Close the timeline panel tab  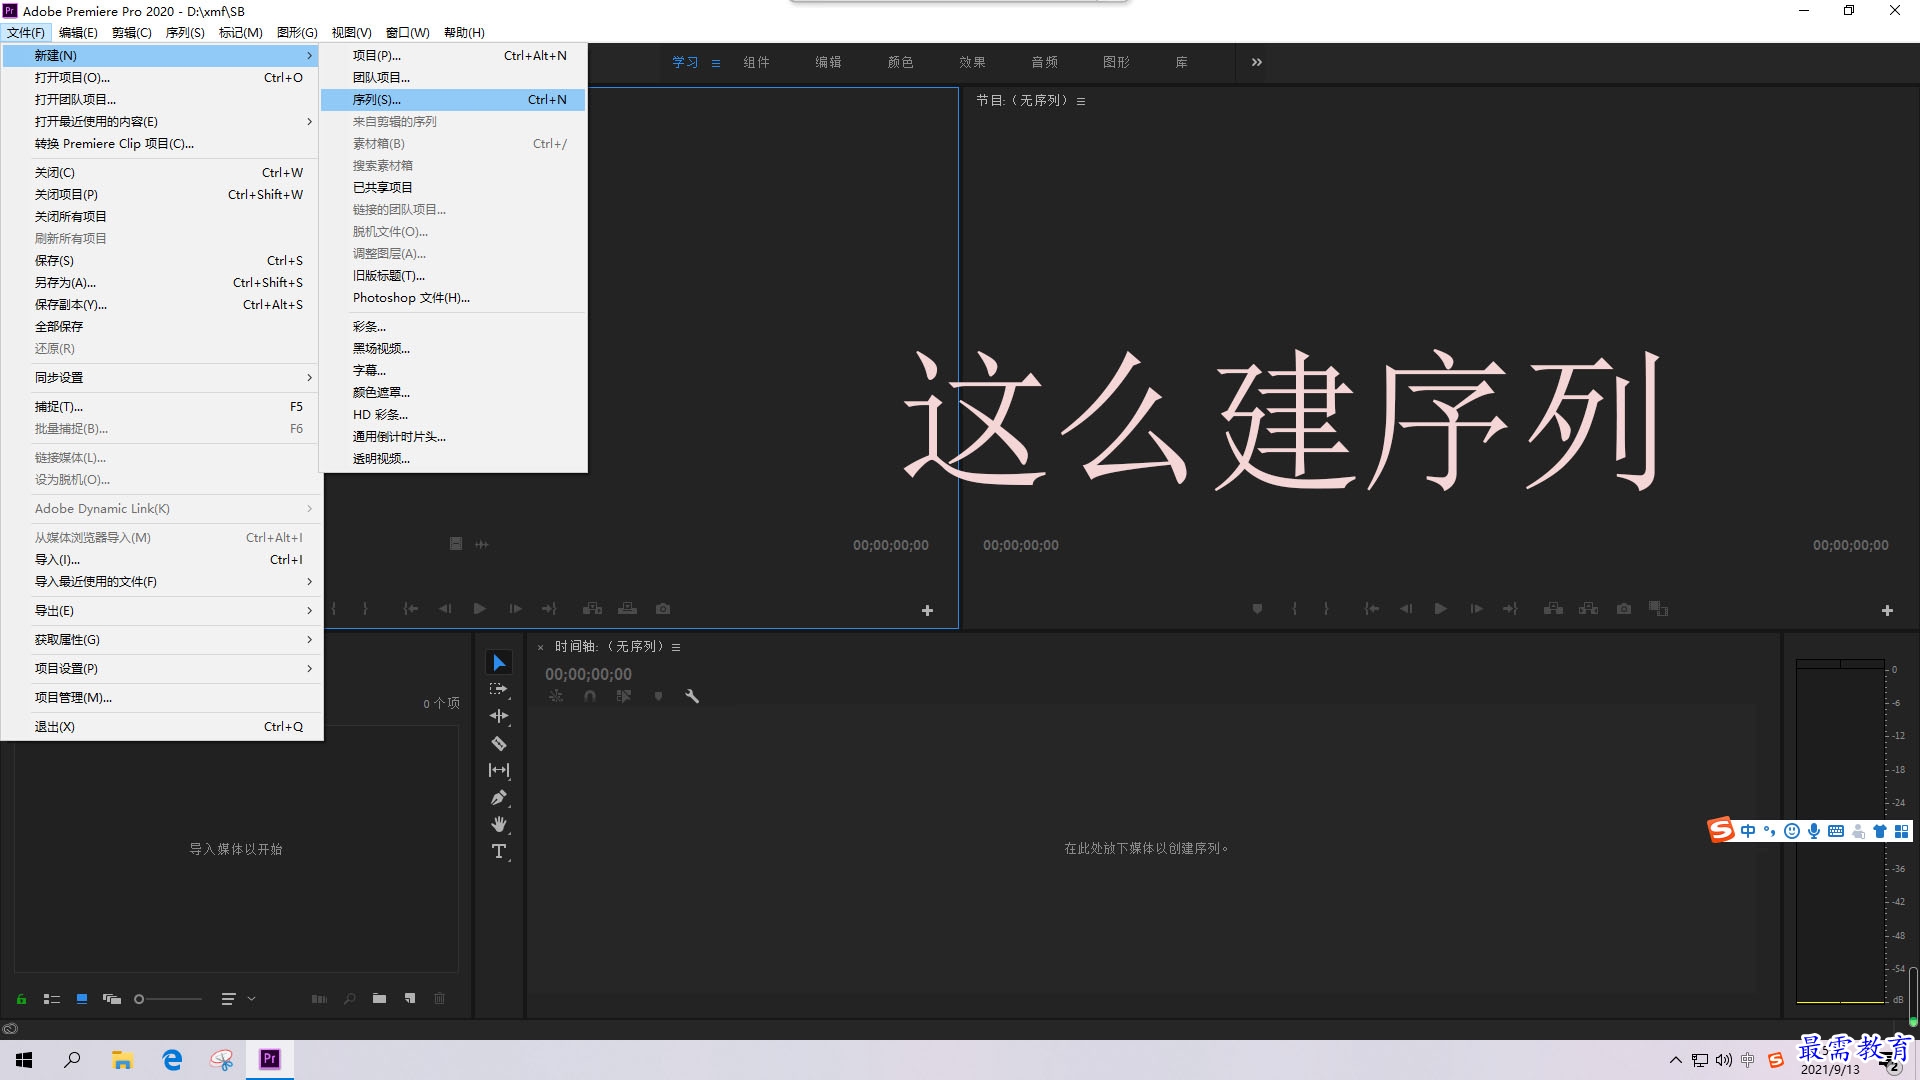pyautogui.click(x=540, y=648)
